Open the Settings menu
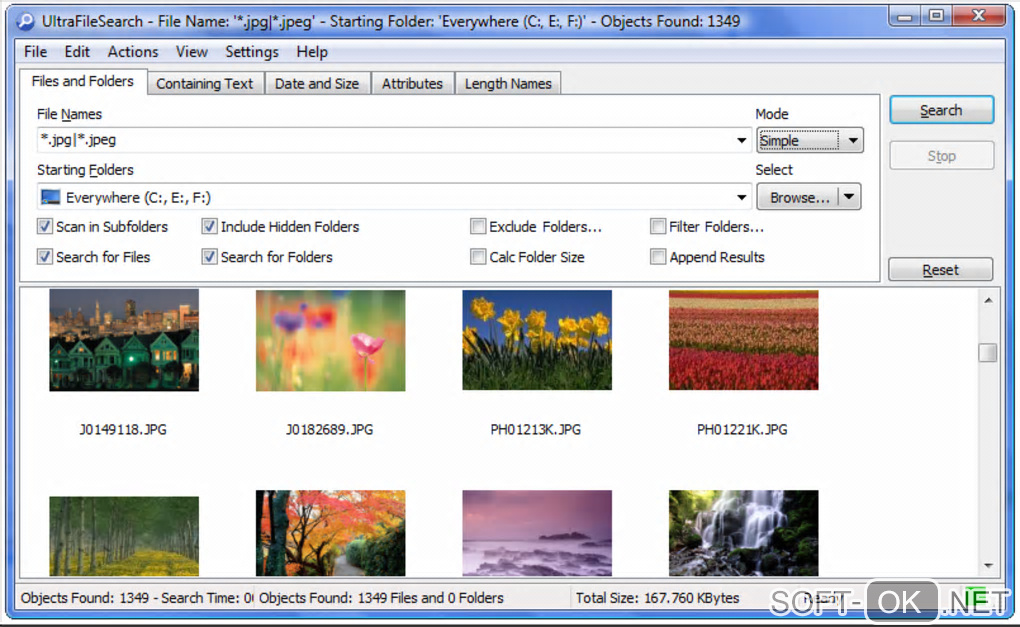 [x=252, y=52]
